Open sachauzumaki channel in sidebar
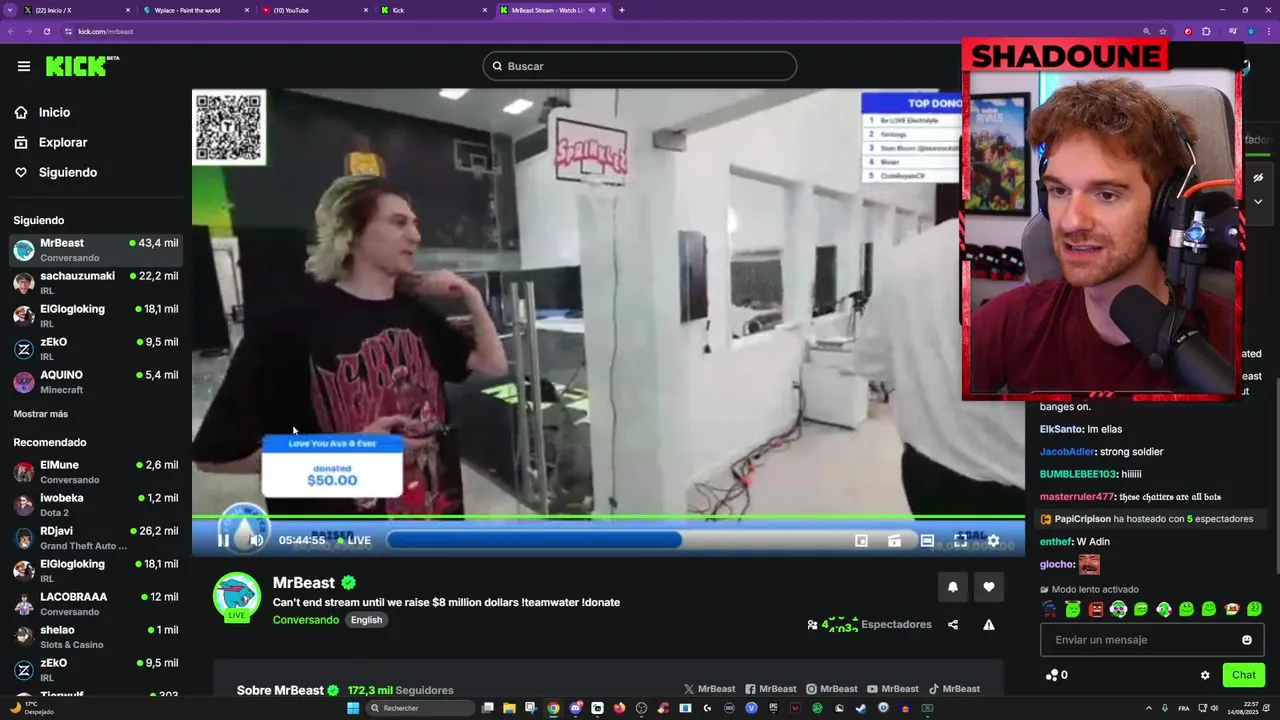 point(96,283)
